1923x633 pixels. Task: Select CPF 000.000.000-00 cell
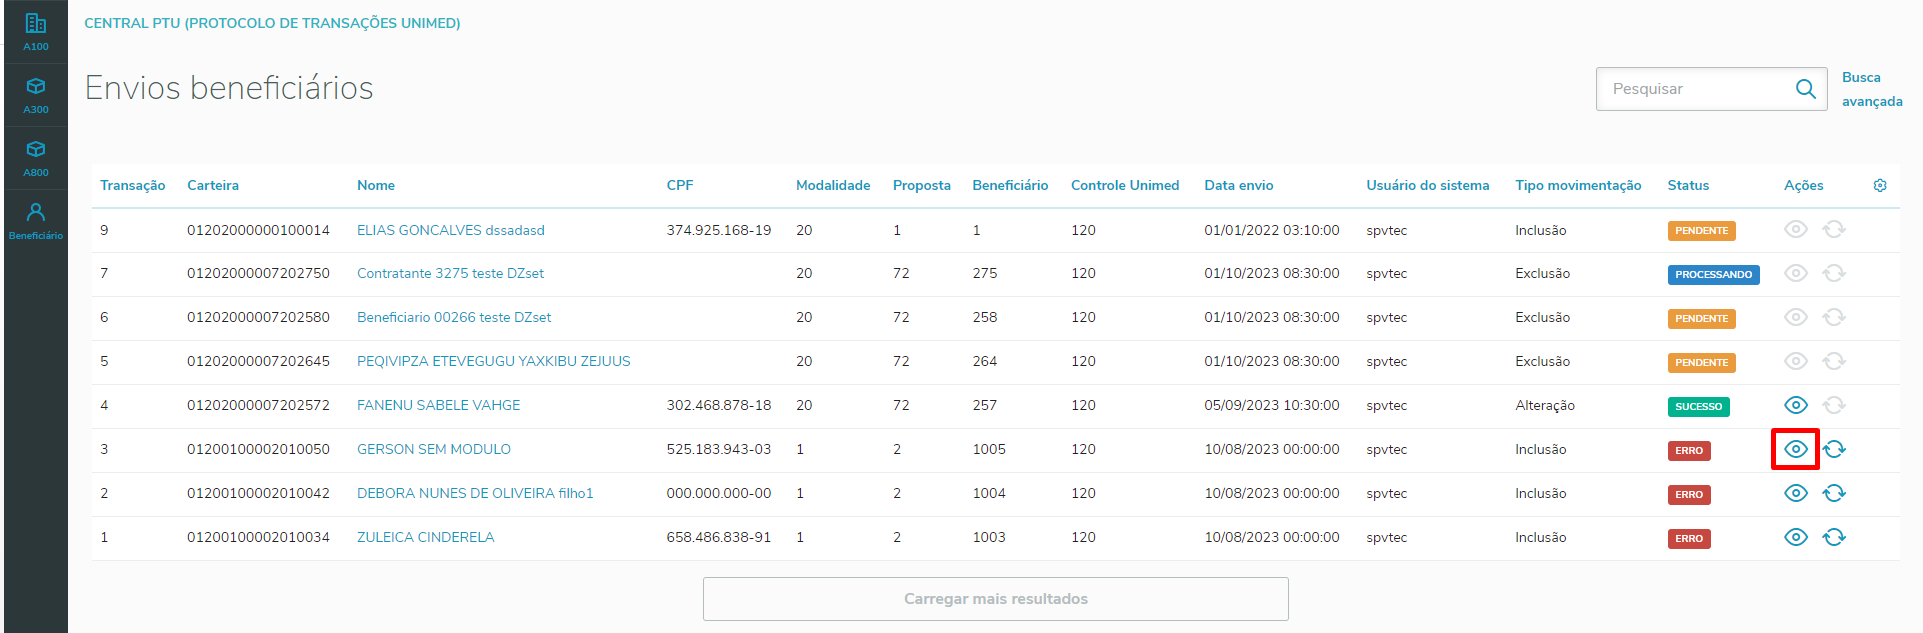point(719,493)
